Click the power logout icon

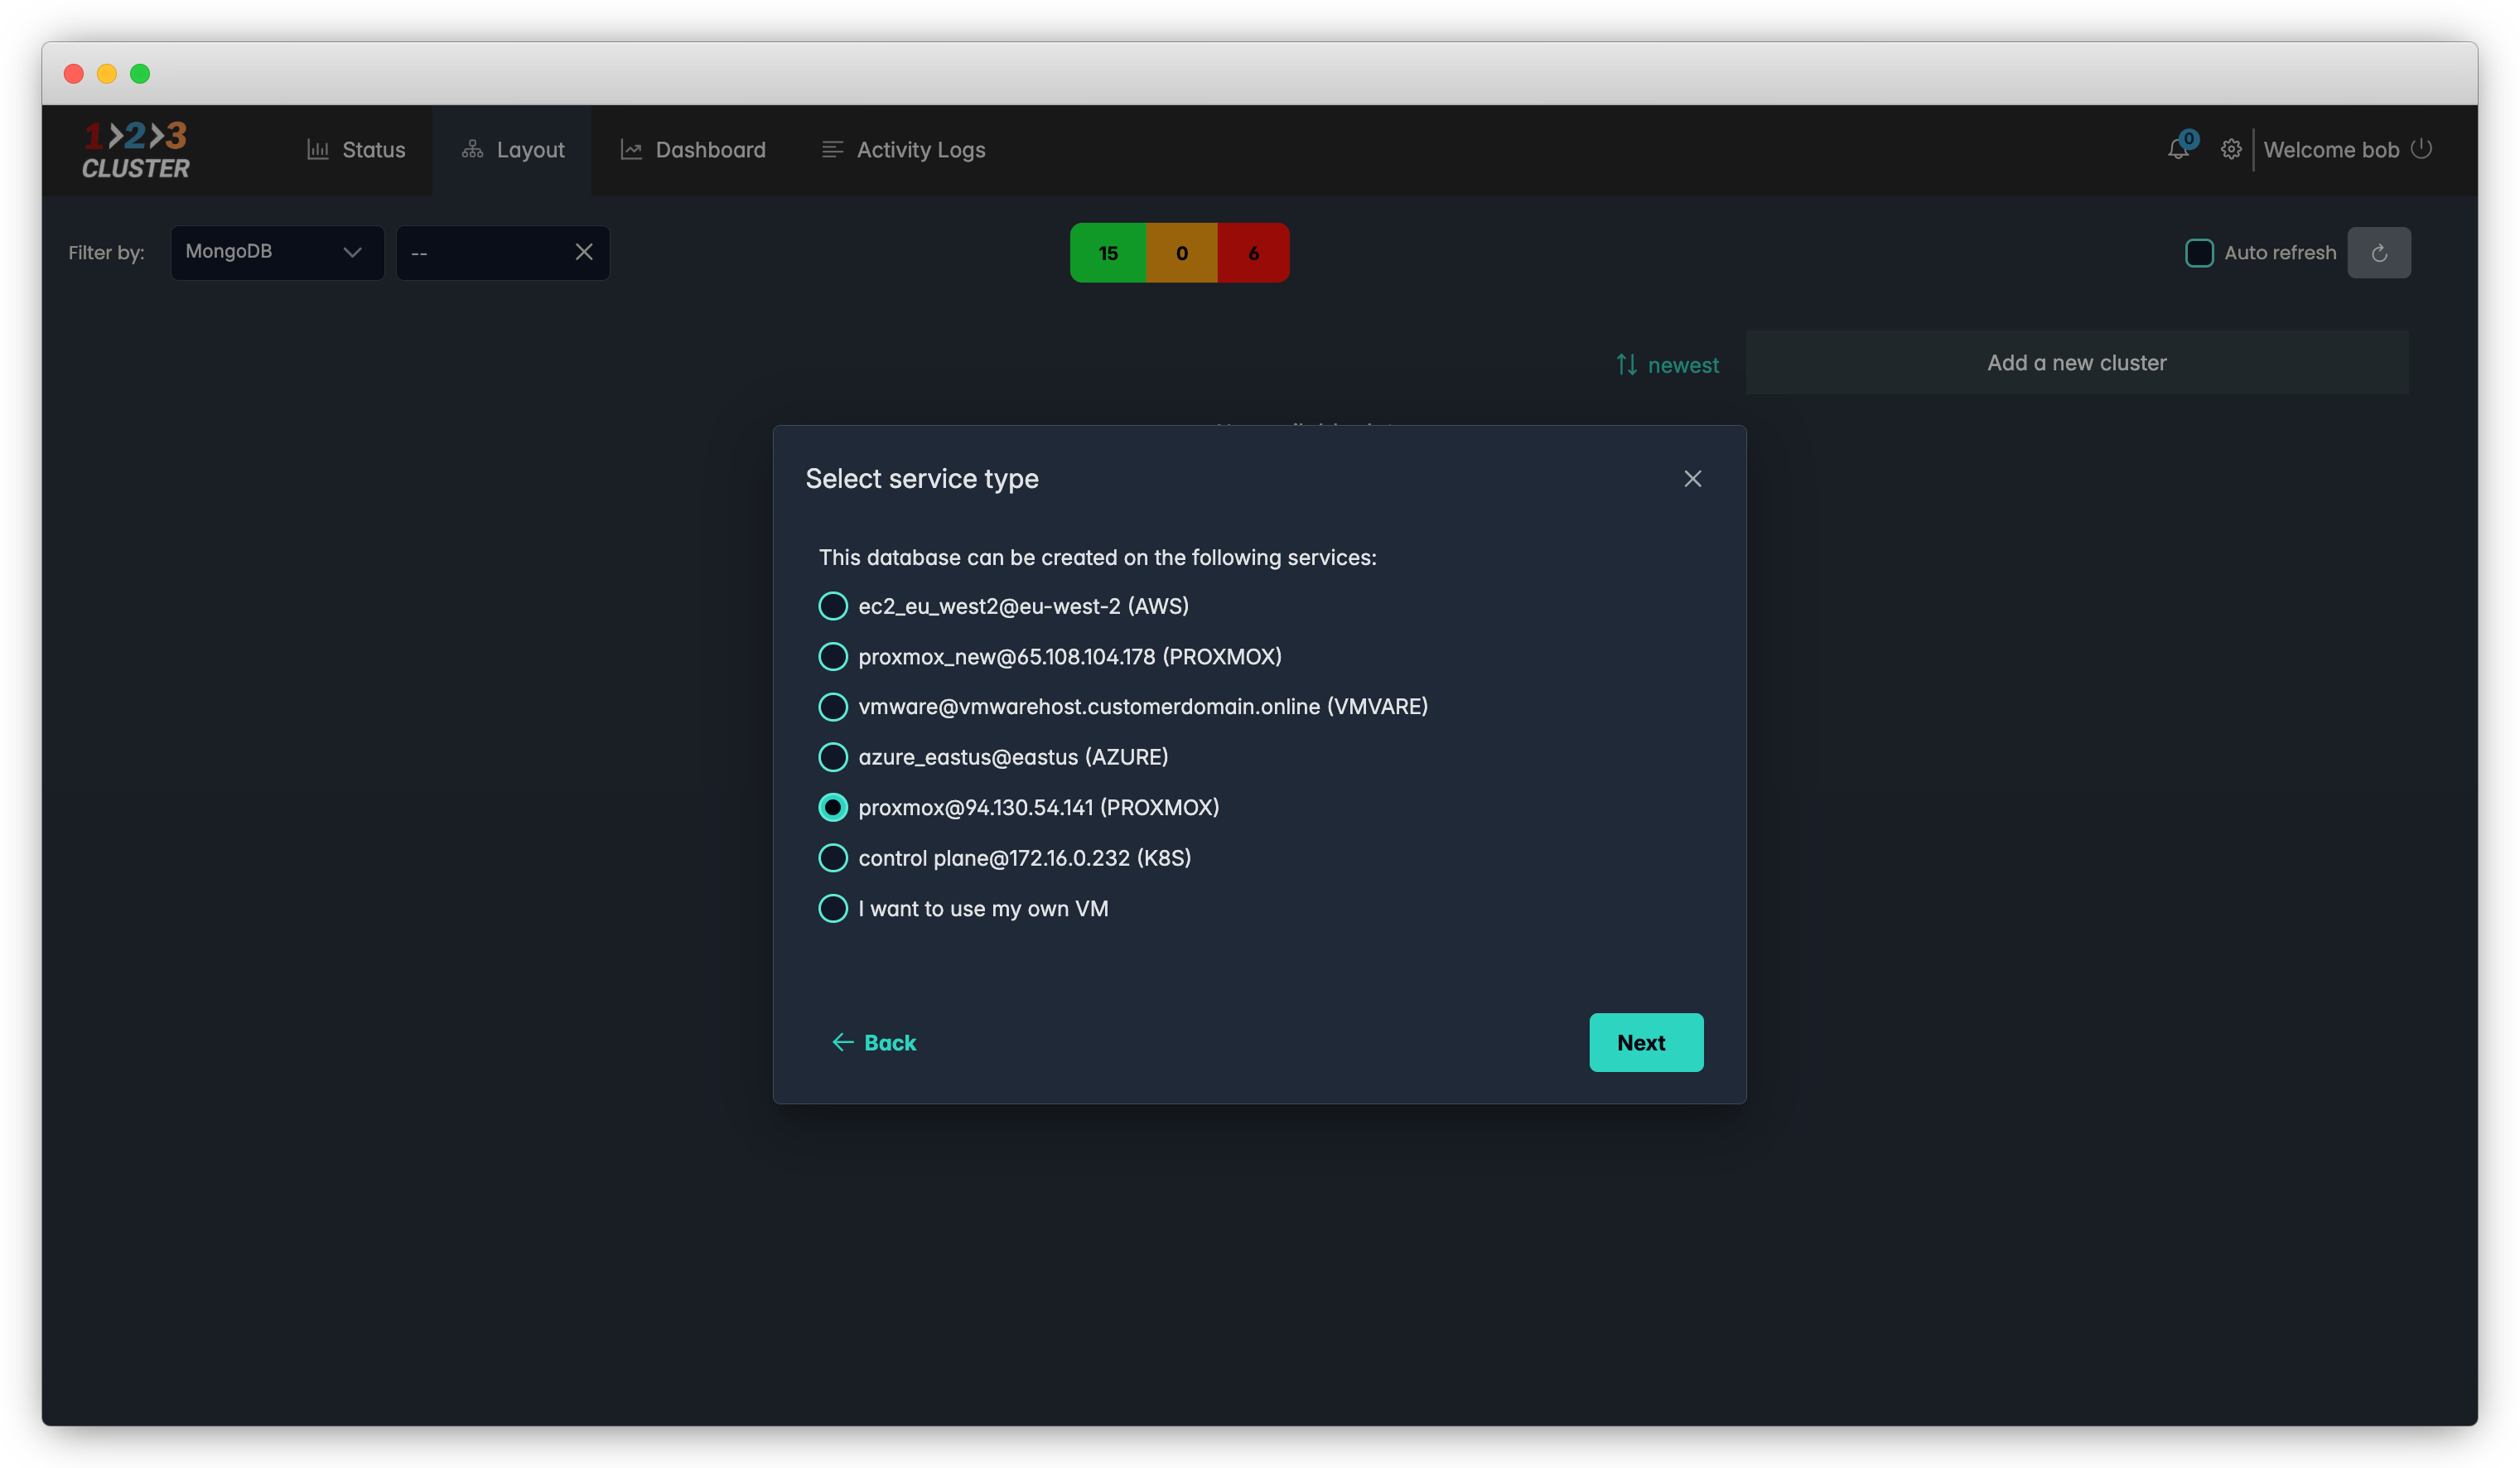tap(2421, 149)
